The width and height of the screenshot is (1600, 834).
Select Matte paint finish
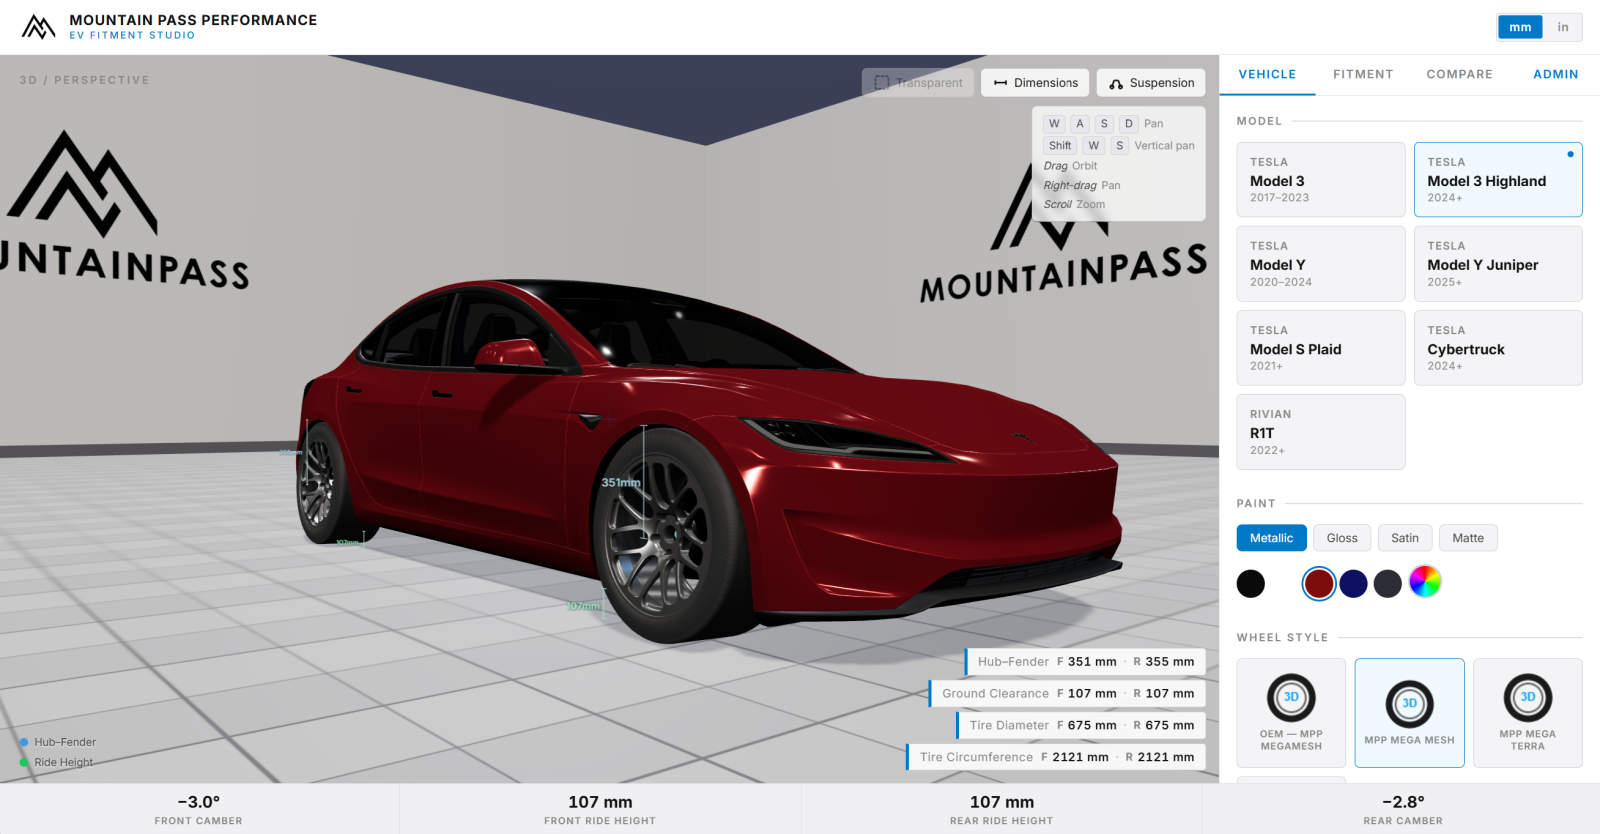pyautogui.click(x=1468, y=538)
